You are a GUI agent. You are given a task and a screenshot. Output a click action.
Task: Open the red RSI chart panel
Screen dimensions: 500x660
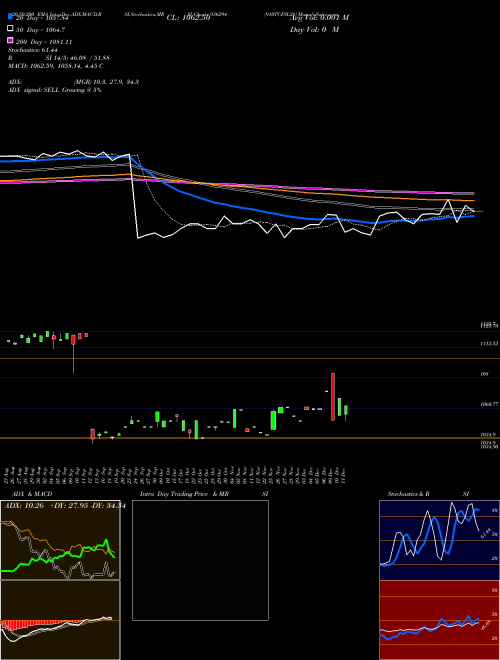tap(439, 620)
